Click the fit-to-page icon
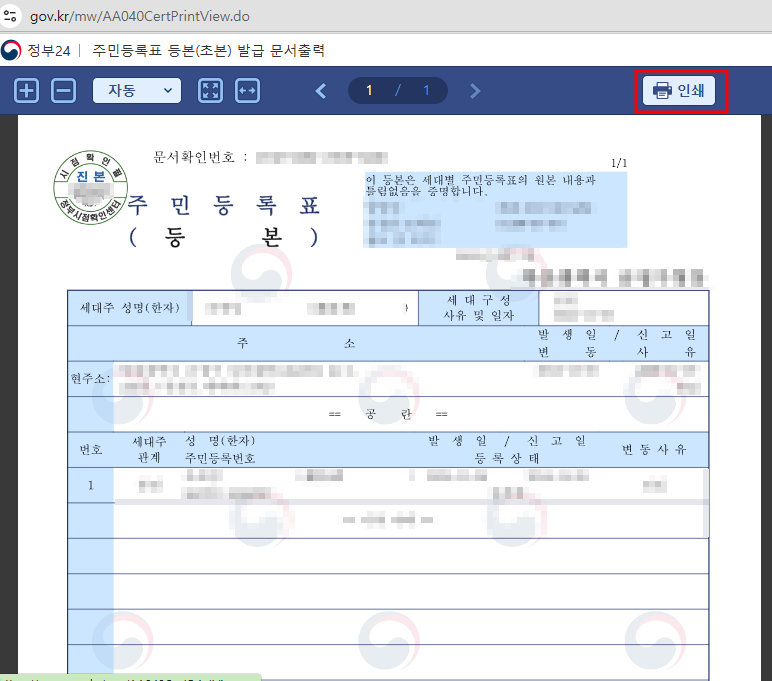The width and height of the screenshot is (772, 681). pos(210,91)
